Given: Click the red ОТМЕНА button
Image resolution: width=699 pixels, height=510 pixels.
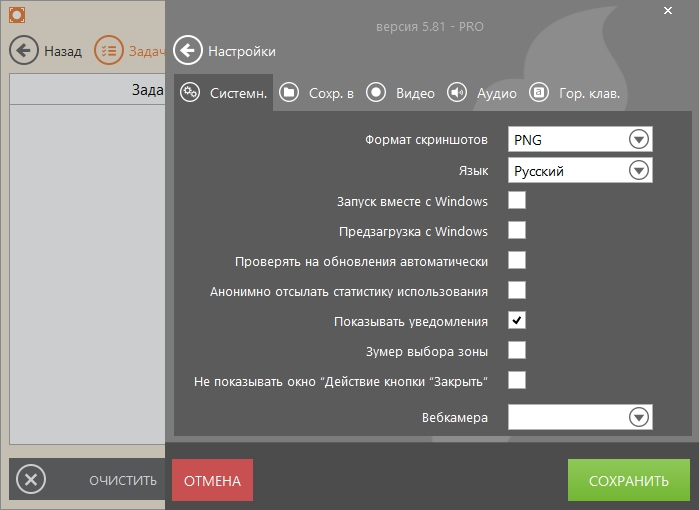Looking at the screenshot, I should pos(212,480).
